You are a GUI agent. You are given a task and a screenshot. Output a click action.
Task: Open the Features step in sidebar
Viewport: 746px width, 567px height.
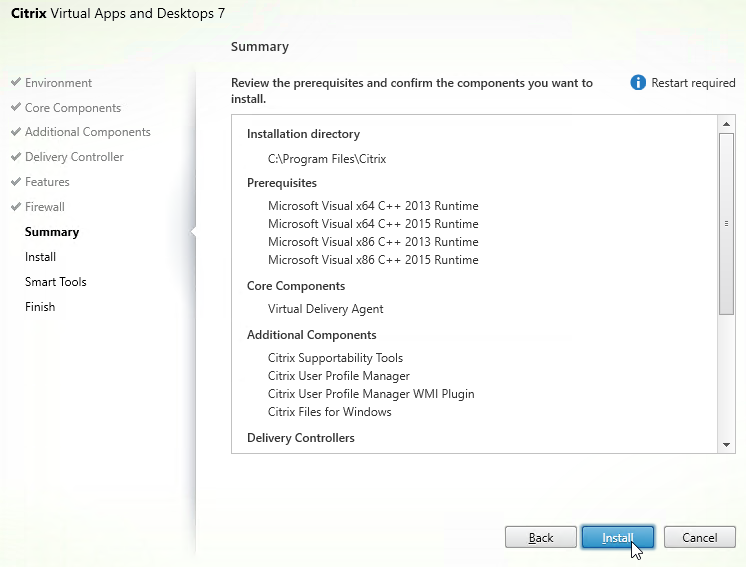click(47, 182)
